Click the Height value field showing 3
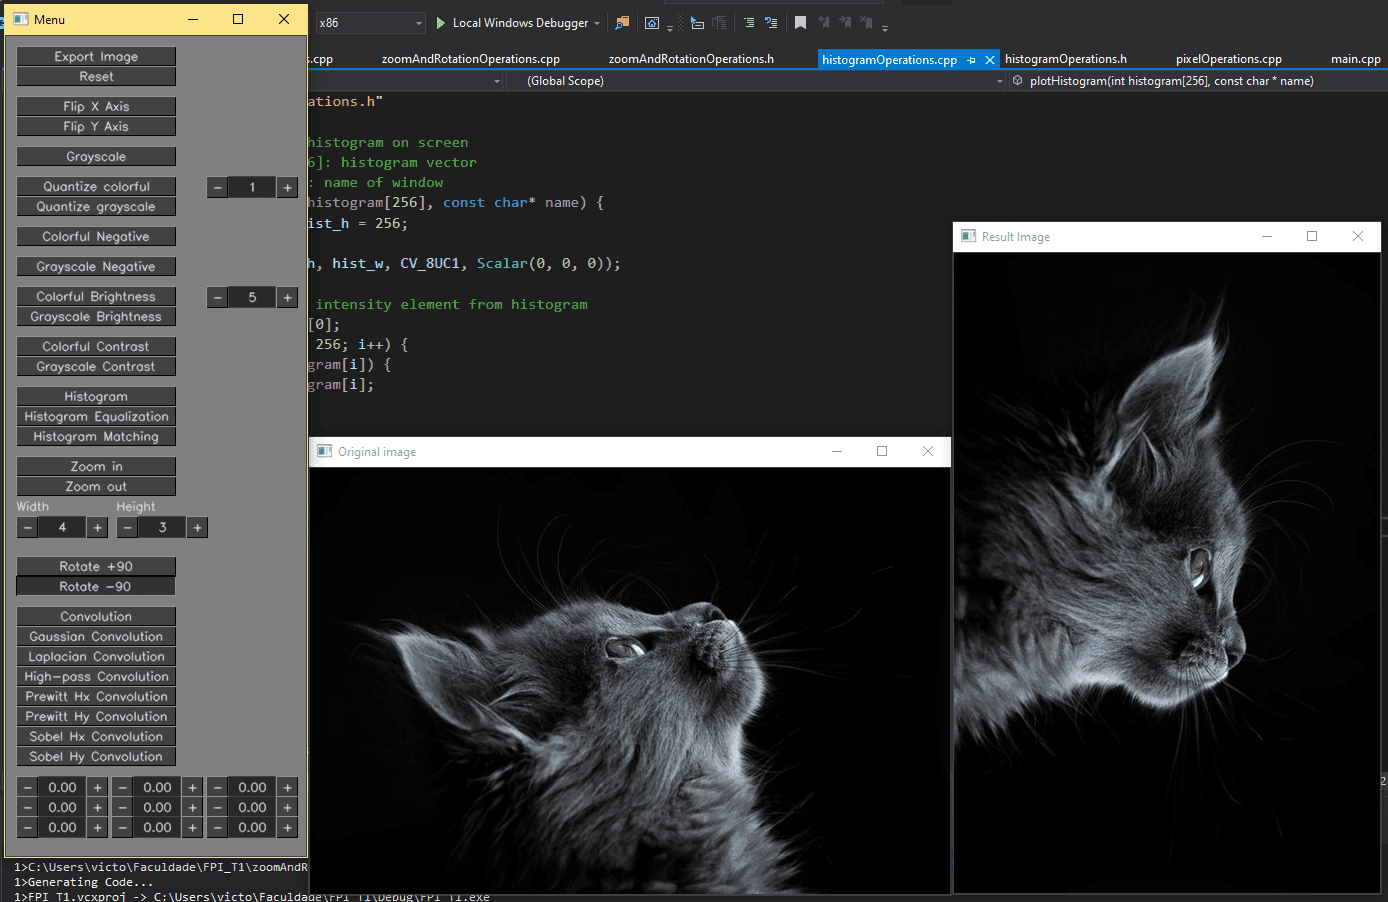Image resolution: width=1388 pixels, height=902 pixels. coord(162,527)
